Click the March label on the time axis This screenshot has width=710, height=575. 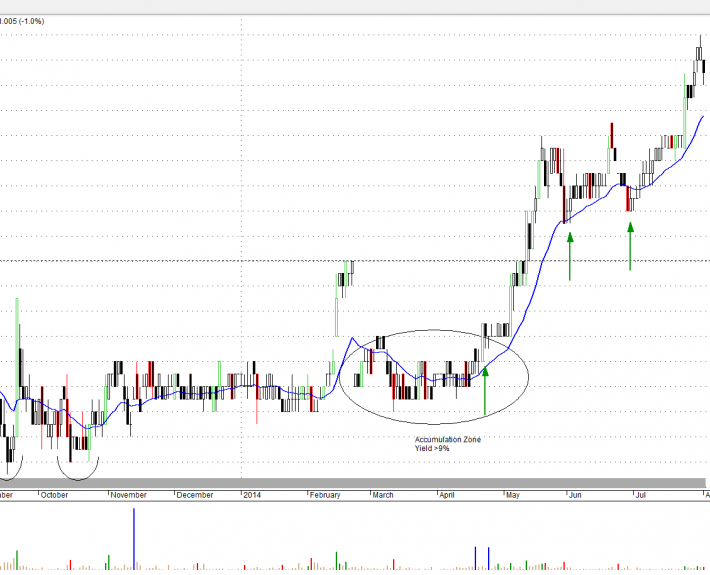pos(384,495)
